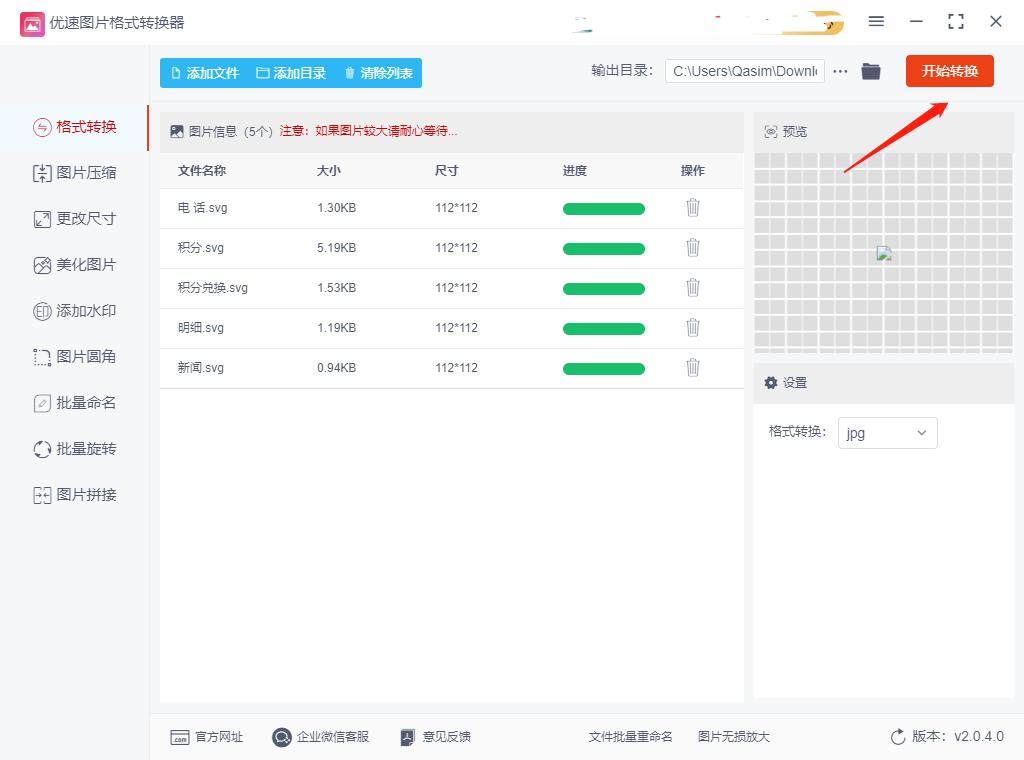Click 添加文件 to add files
Screen dimensions: 1024x760
pyautogui.click(x=202, y=73)
